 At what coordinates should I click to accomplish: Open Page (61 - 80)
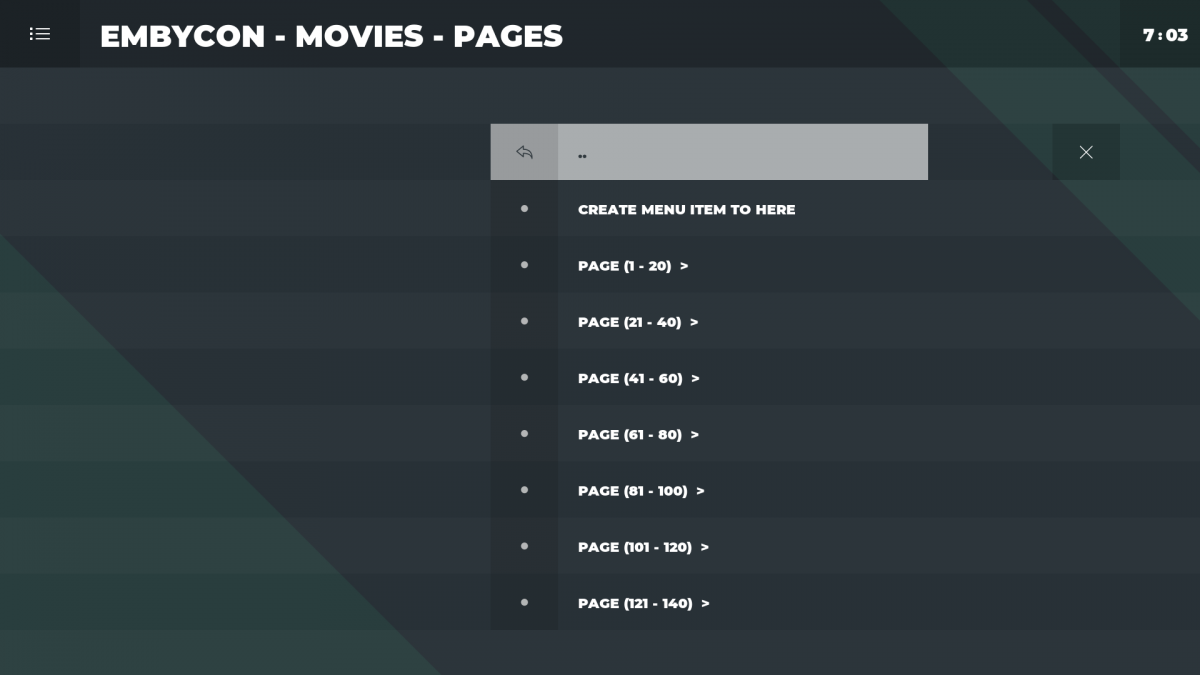pyautogui.click(x=709, y=434)
